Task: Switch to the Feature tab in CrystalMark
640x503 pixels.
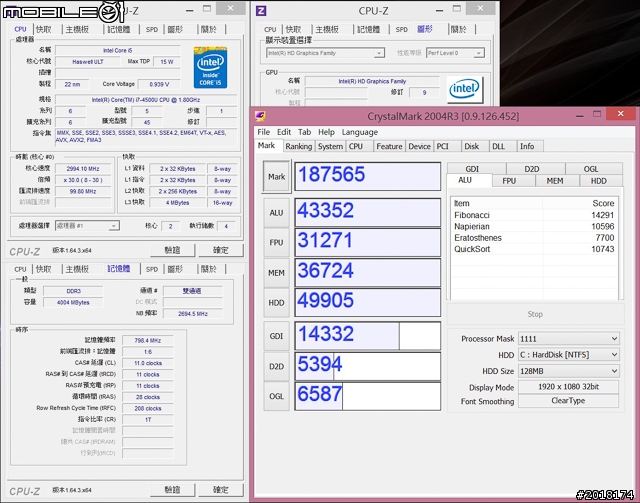Action: (389, 146)
